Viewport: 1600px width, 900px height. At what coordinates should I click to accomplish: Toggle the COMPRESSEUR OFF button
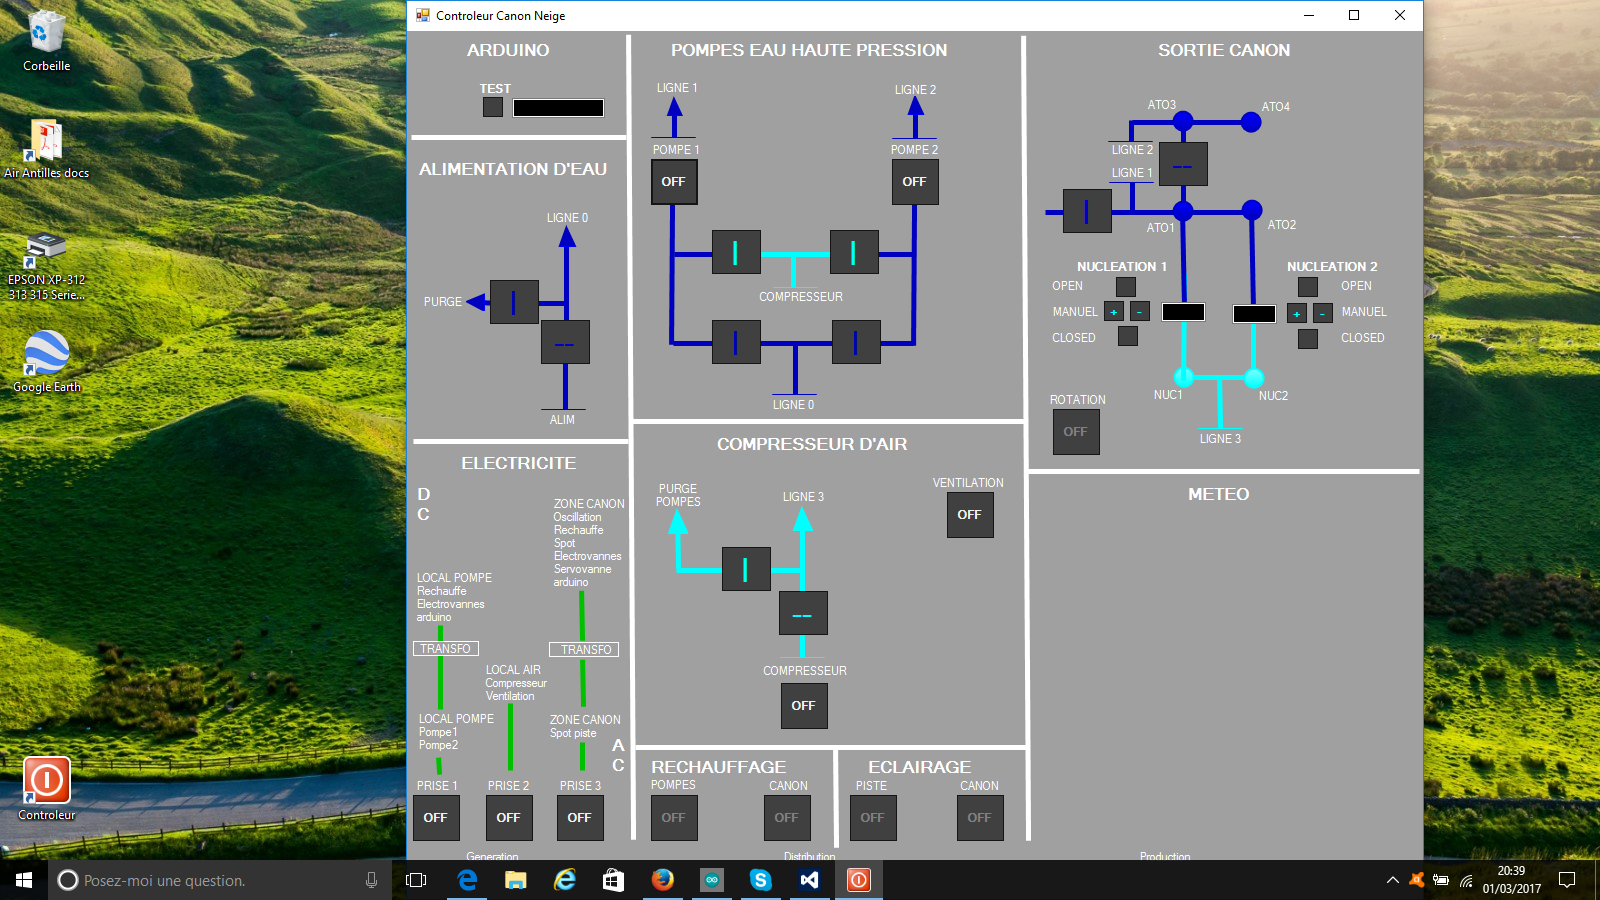[804, 706]
